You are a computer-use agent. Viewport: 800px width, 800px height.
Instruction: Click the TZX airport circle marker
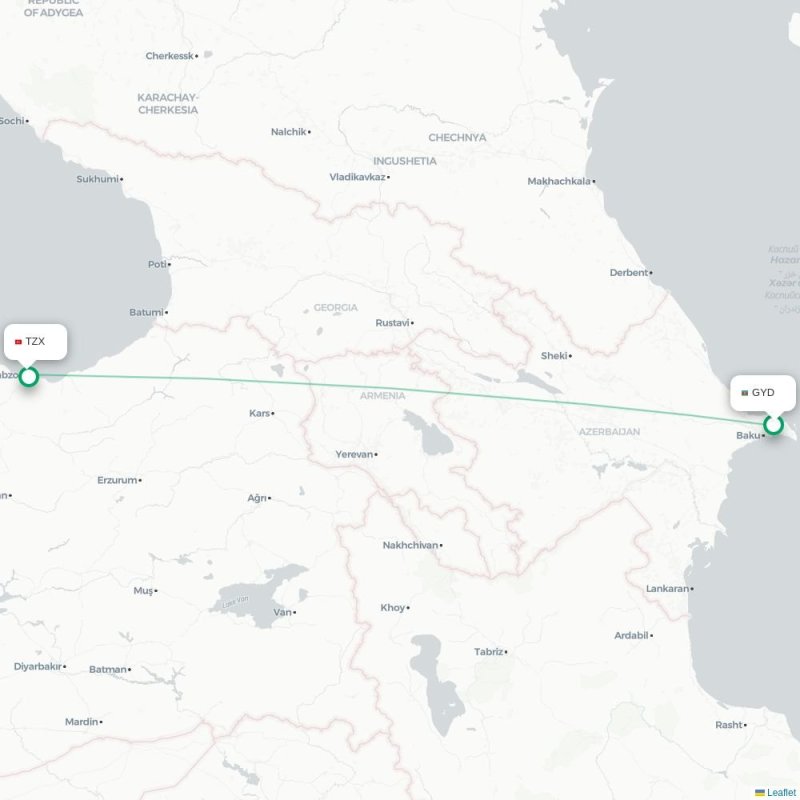pos(29,377)
